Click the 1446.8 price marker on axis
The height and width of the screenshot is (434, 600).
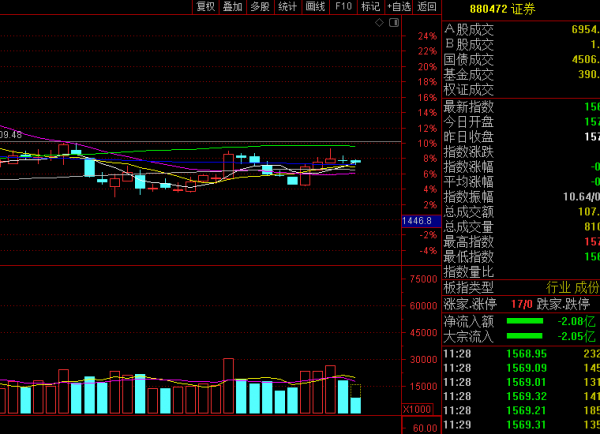pos(416,220)
